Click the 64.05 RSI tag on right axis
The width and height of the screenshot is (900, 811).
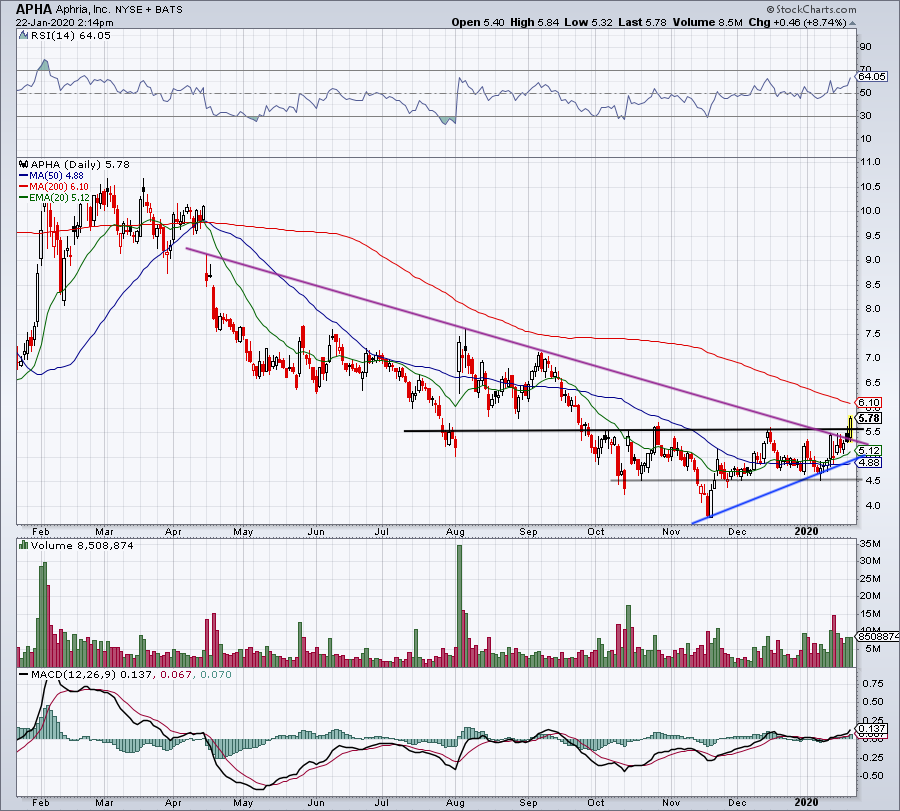pyautogui.click(x=872, y=76)
